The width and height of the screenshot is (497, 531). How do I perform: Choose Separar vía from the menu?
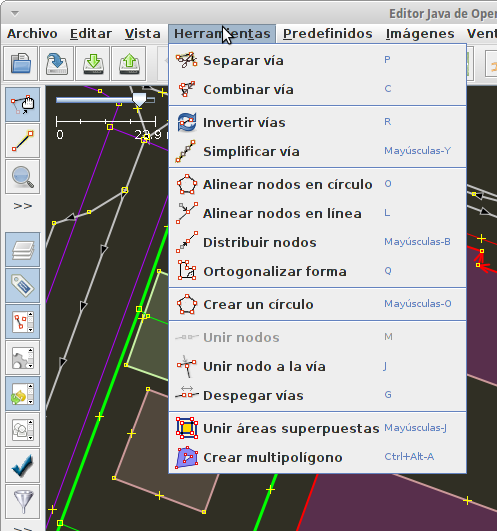pyautogui.click(x=318, y=61)
